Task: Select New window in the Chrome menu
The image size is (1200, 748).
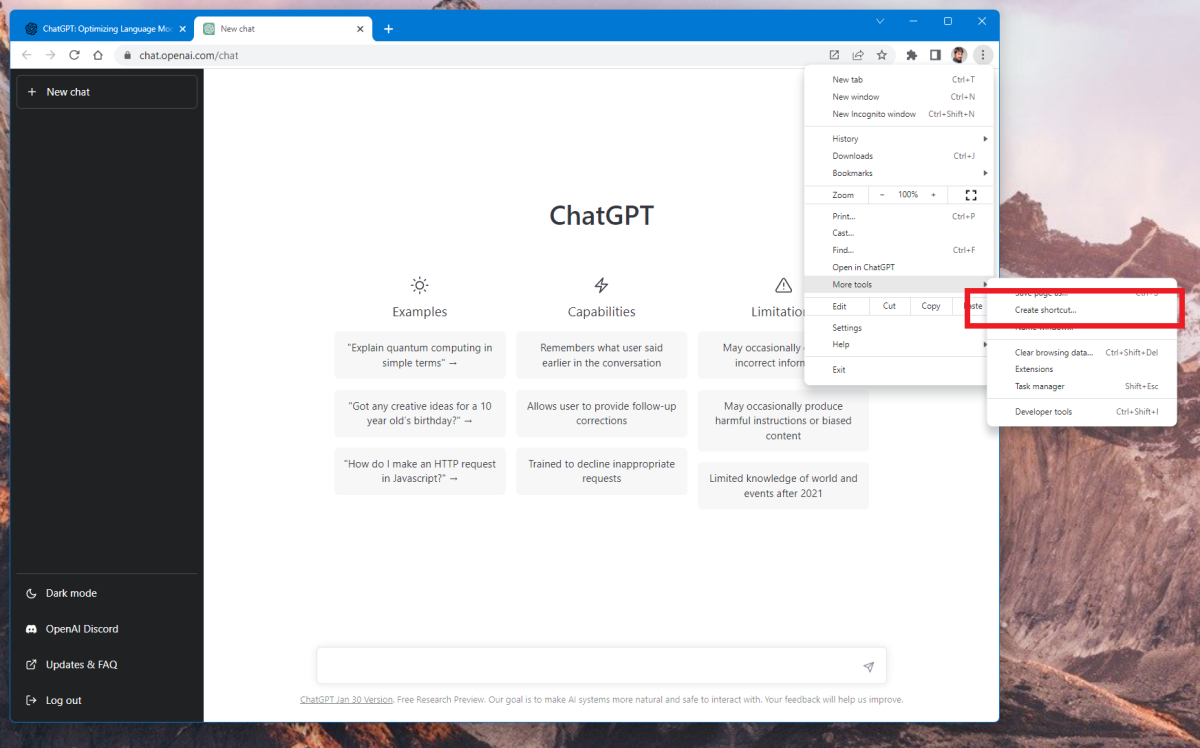Action: click(x=899, y=97)
